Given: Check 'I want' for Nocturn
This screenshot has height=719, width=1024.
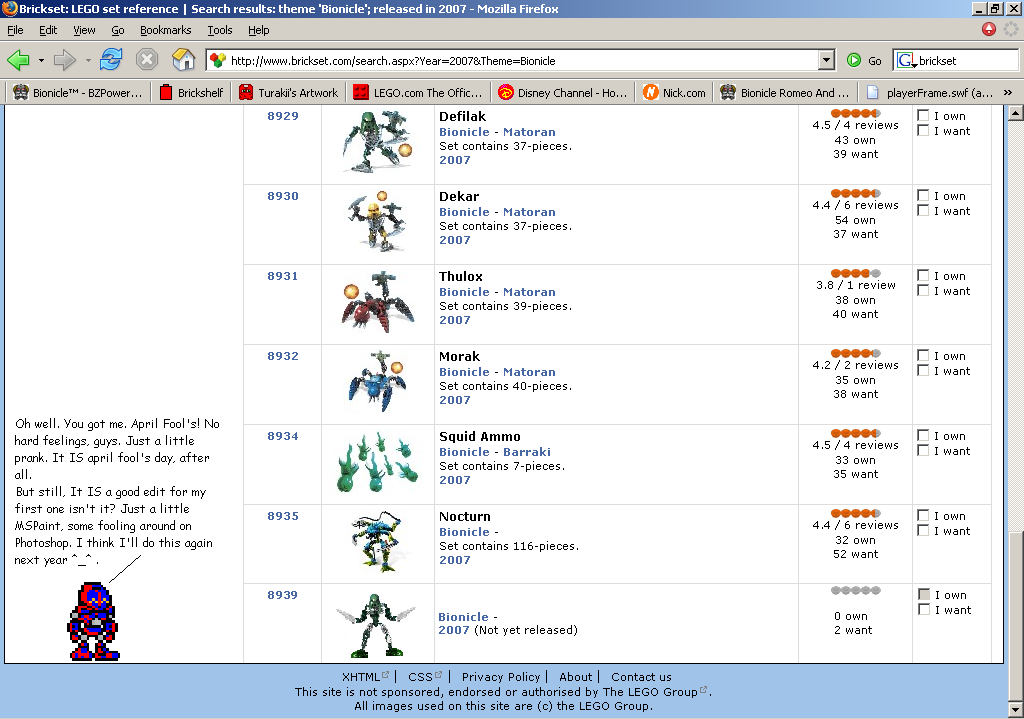Looking at the screenshot, I should [x=923, y=530].
